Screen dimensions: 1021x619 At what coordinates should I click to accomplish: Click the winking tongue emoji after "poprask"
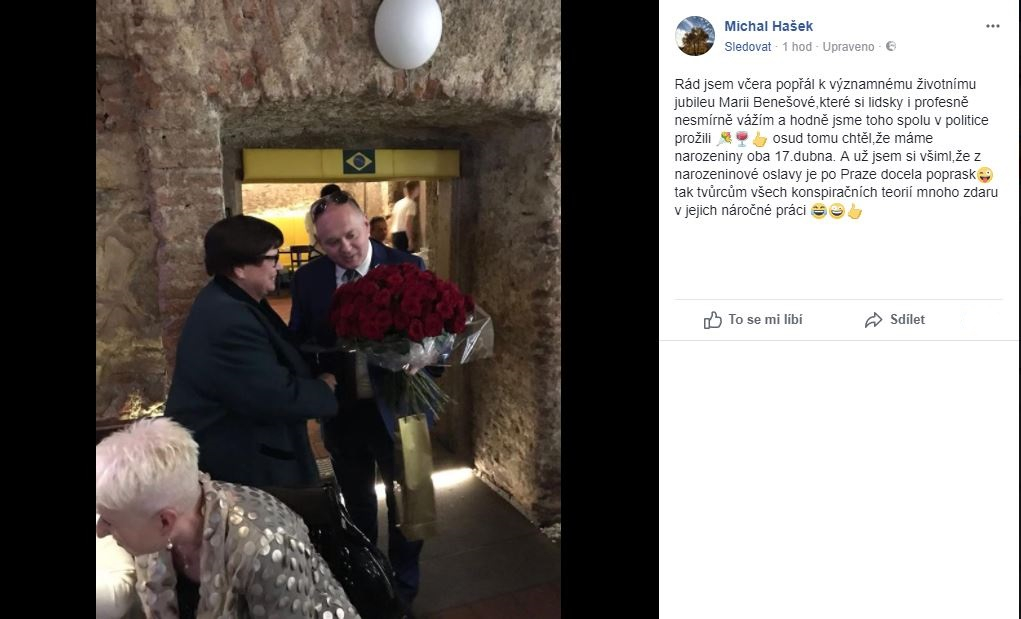tap(985, 174)
